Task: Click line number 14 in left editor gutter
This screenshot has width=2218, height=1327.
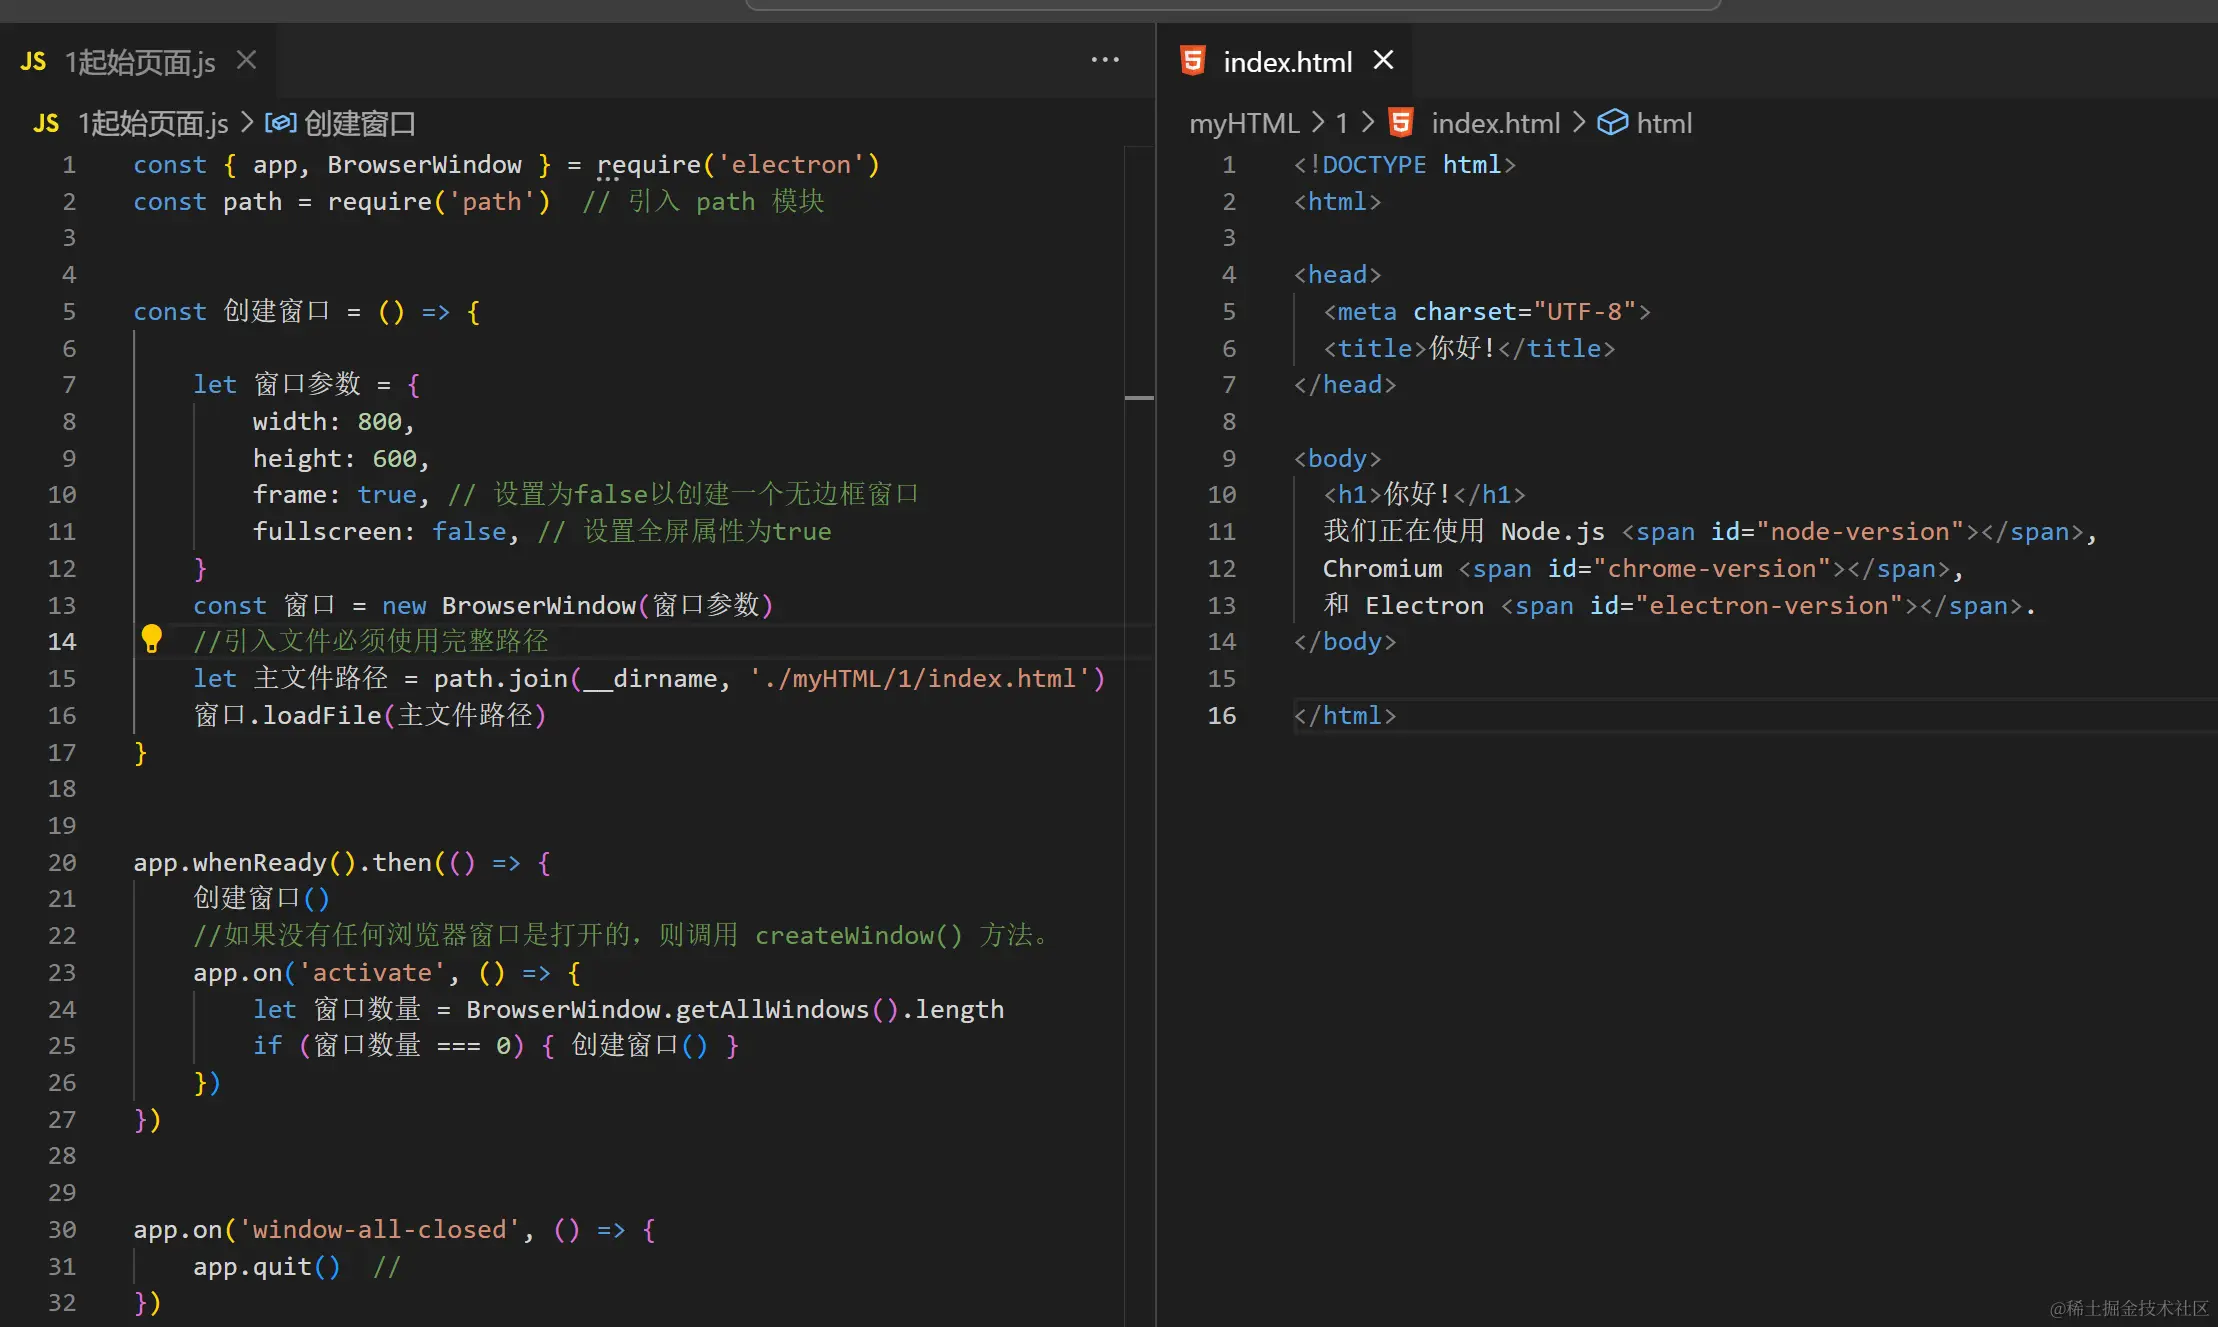Action: (61, 642)
